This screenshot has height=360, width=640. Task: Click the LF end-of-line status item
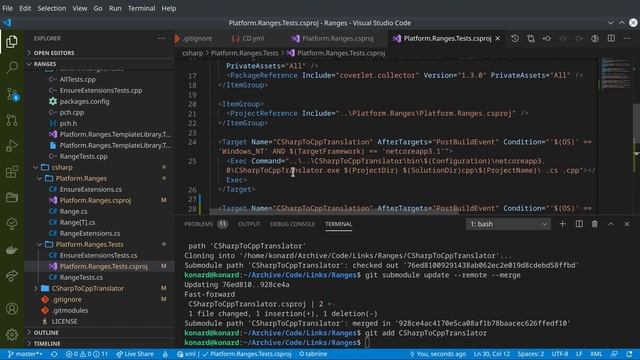pyautogui.click(x=579, y=354)
